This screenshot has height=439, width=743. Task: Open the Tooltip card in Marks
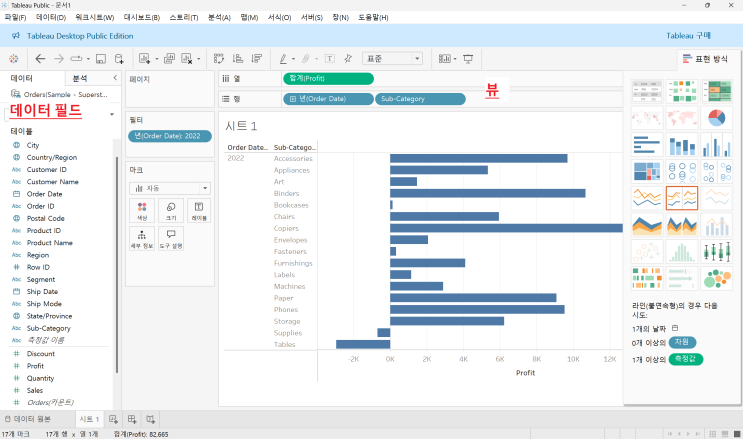coord(171,238)
